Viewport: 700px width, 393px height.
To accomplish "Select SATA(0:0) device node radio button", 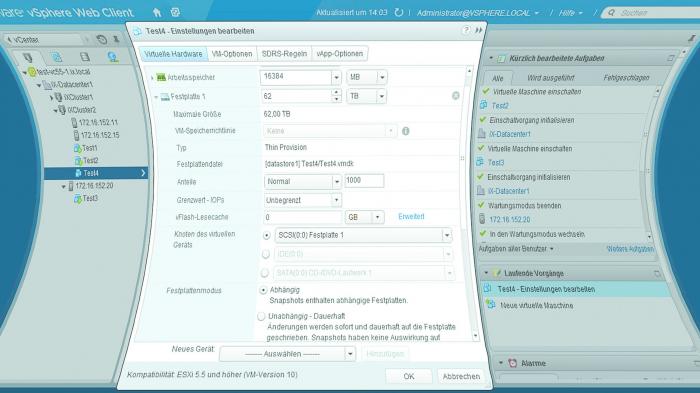I will click(265, 273).
